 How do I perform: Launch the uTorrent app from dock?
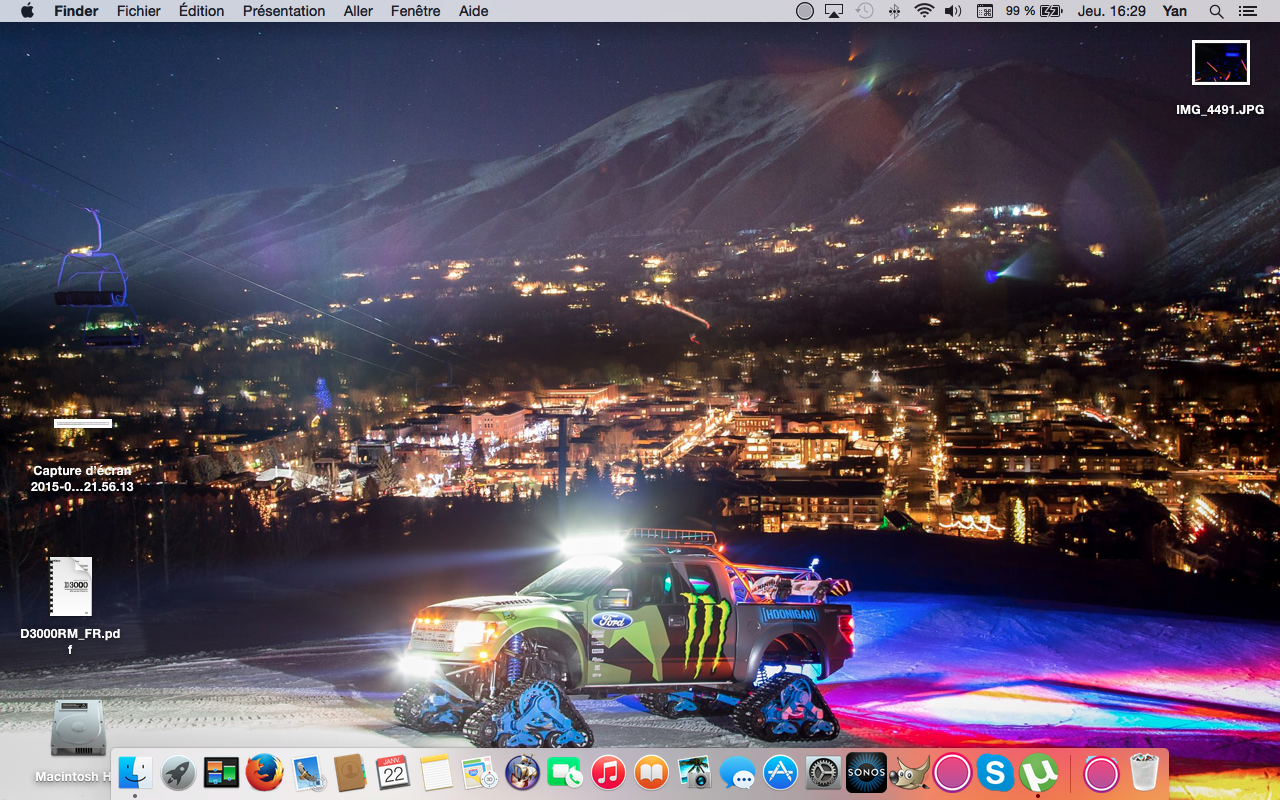click(x=1039, y=772)
